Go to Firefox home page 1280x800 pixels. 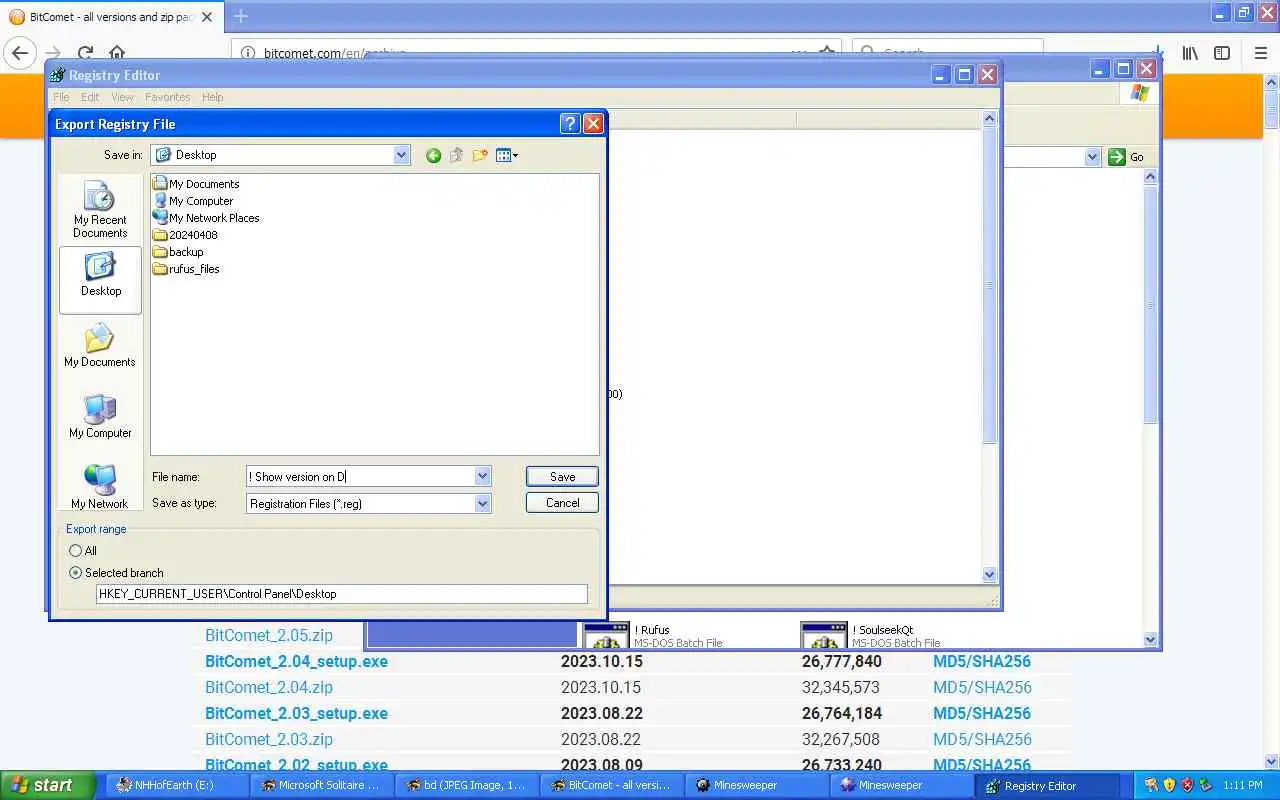point(117,53)
